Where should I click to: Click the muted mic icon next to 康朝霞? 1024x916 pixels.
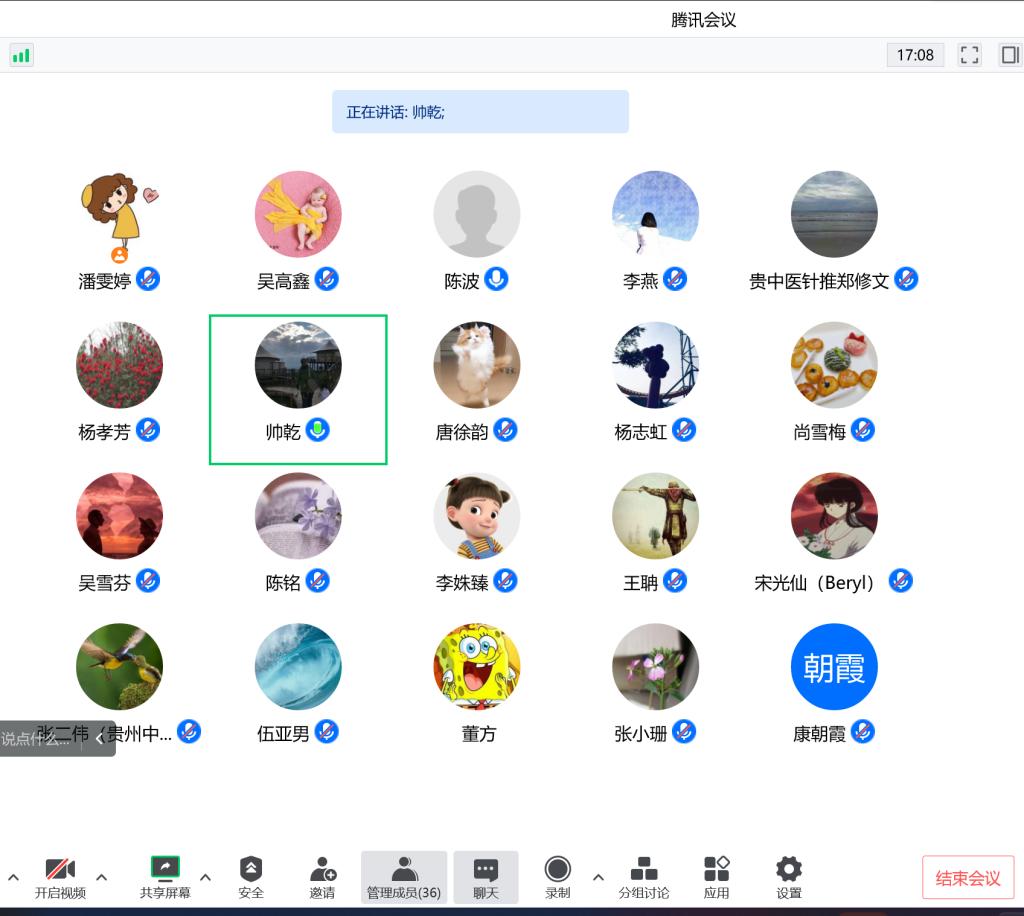tap(863, 732)
